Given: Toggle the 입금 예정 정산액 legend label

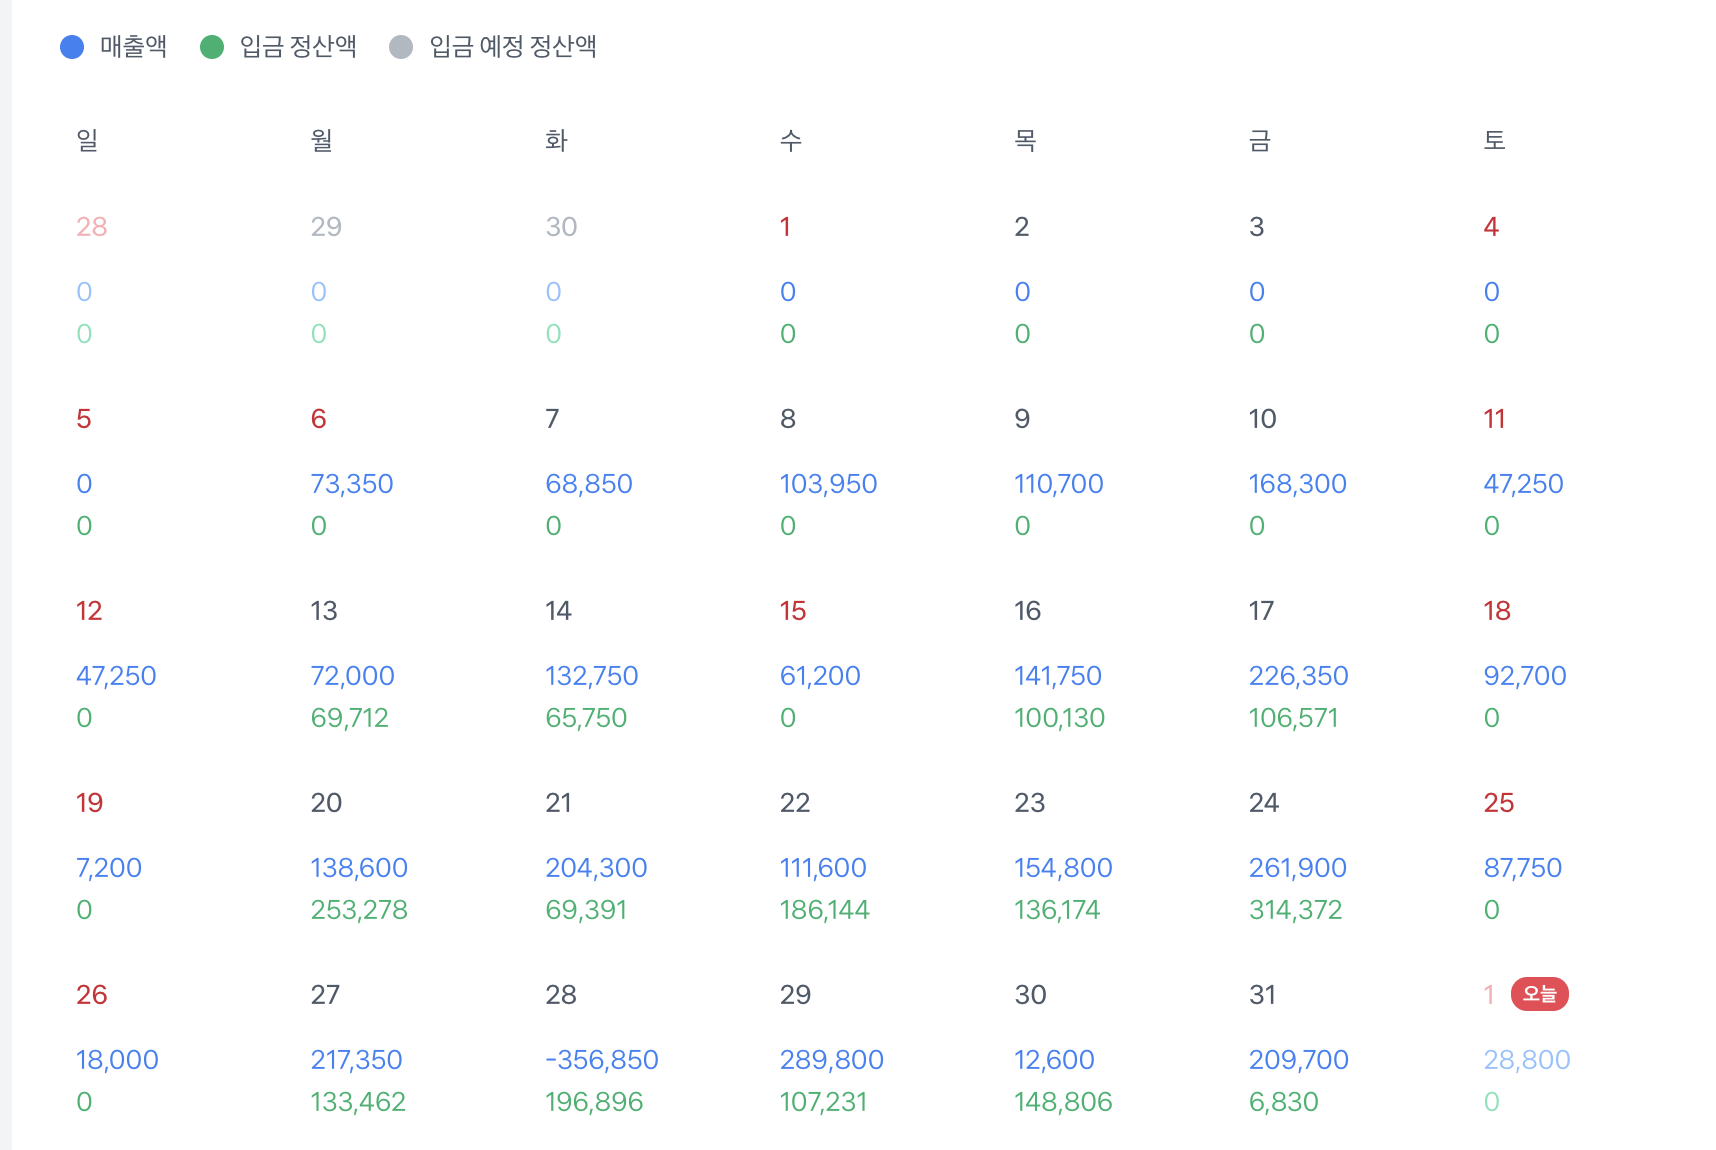Looking at the screenshot, I should coord(513,47).
